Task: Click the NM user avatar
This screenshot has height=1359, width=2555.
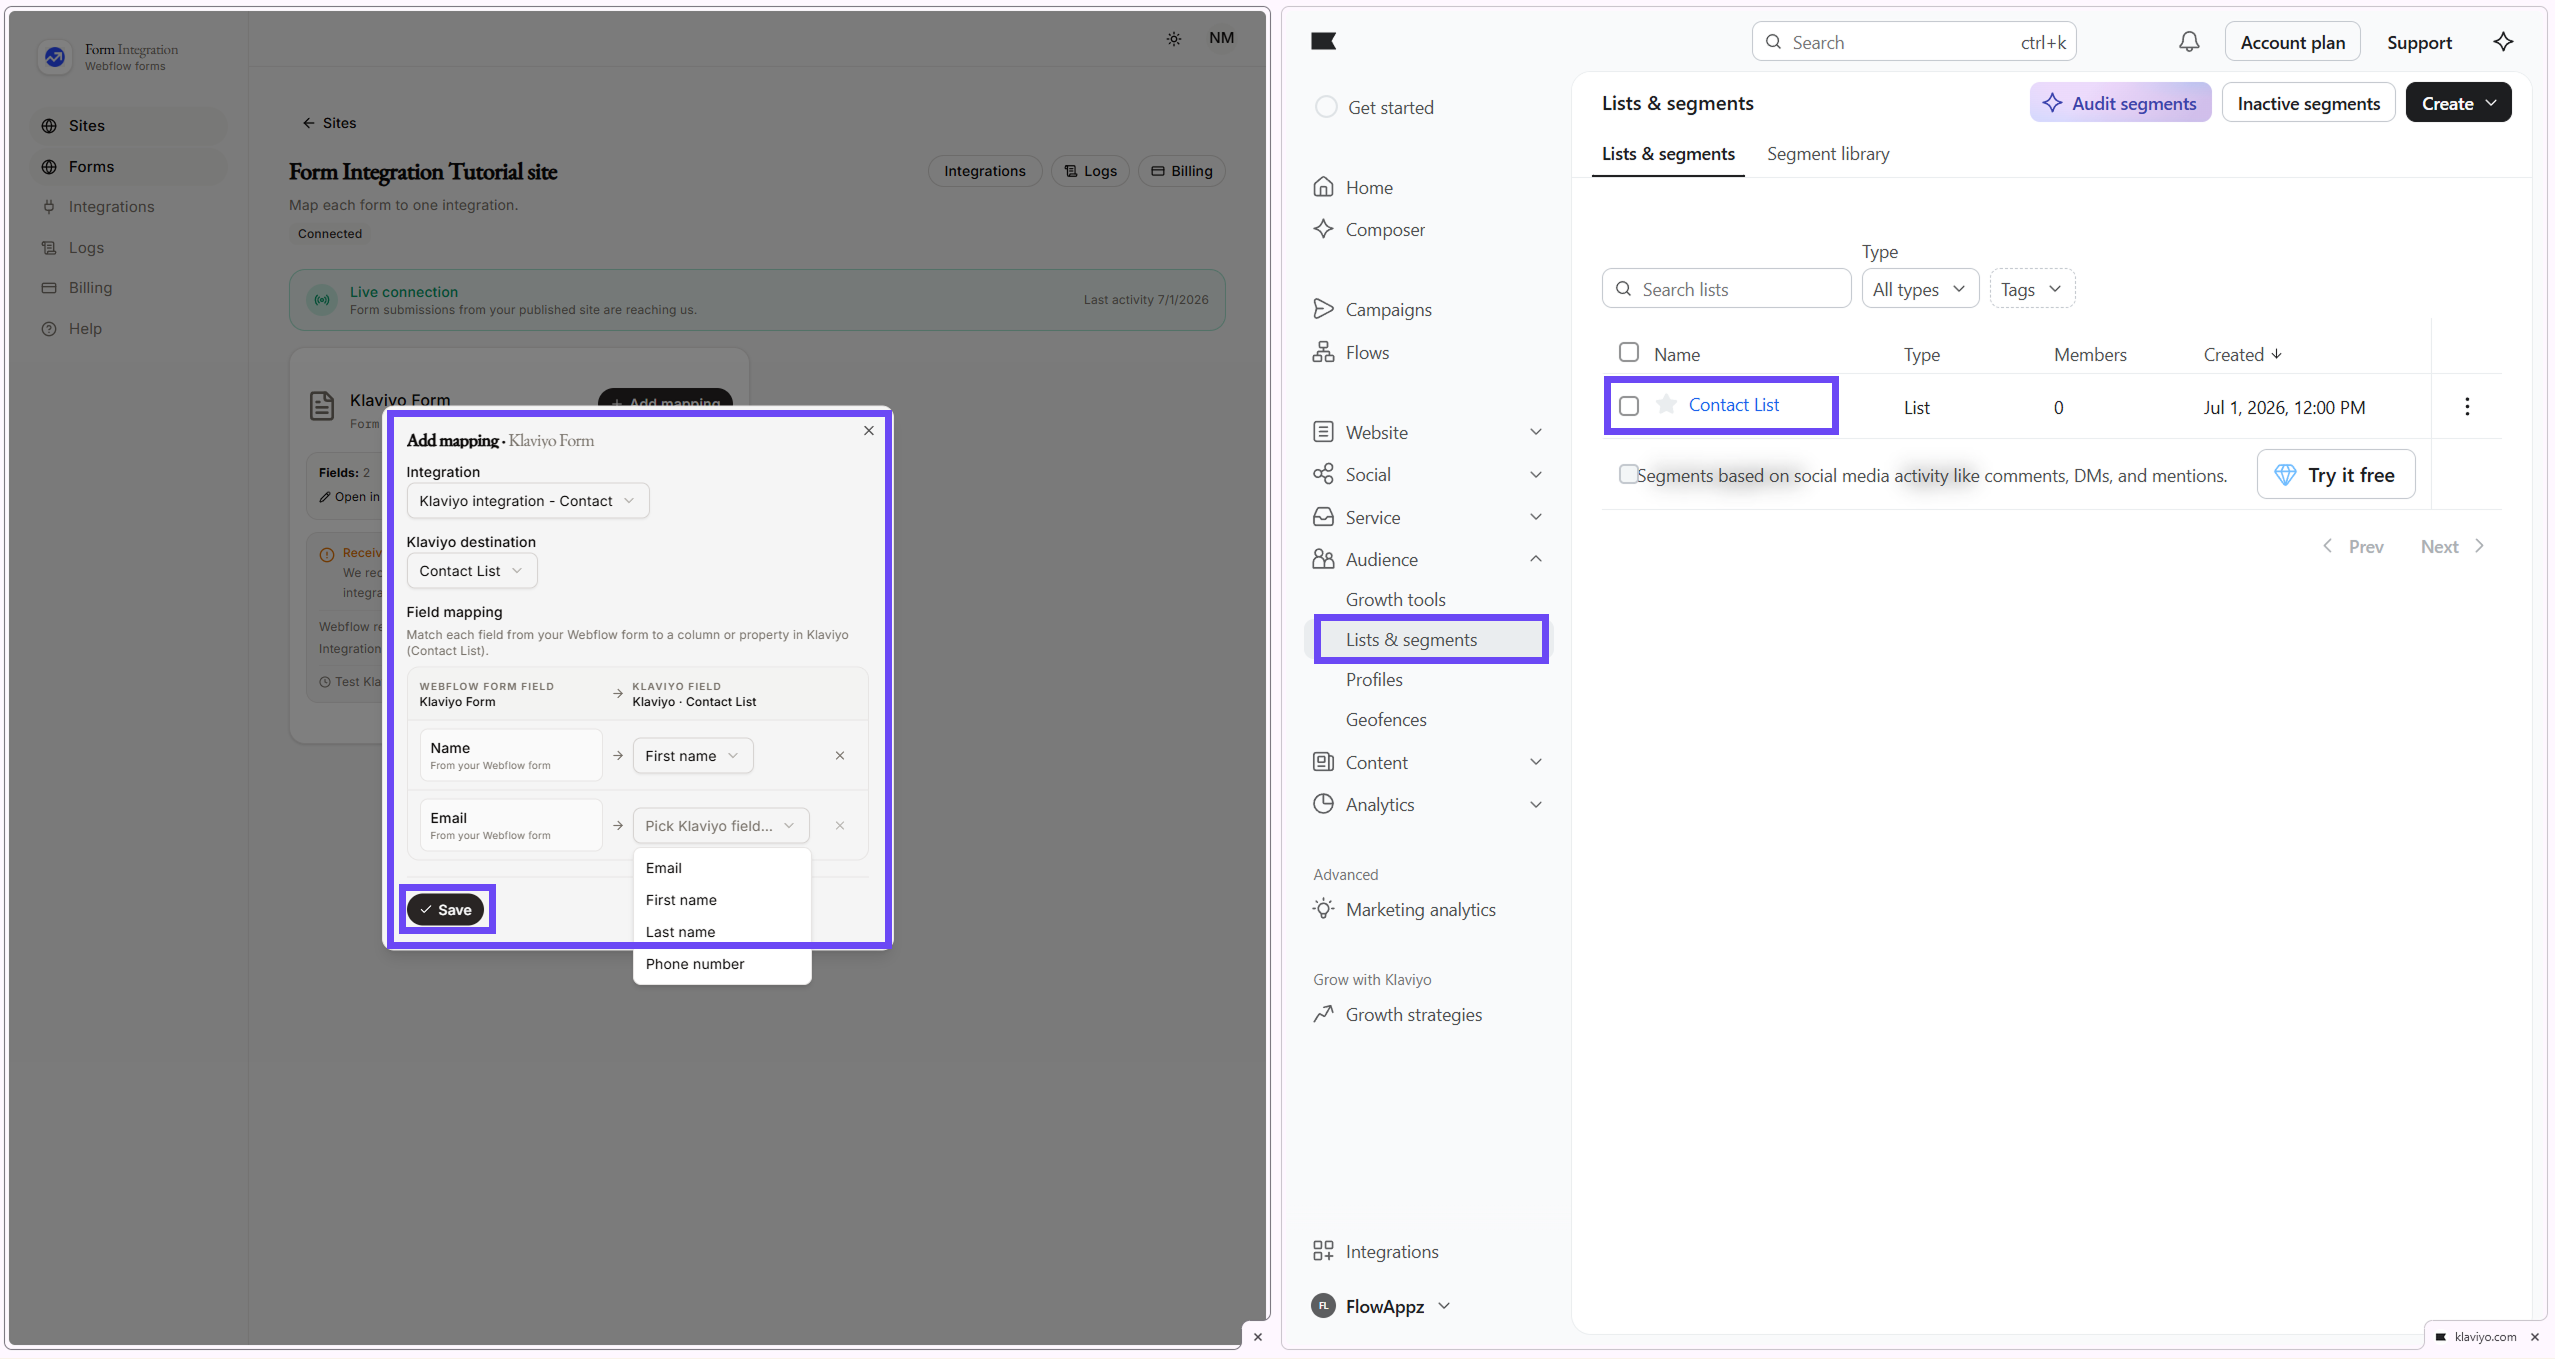Action: (1221, 38)
